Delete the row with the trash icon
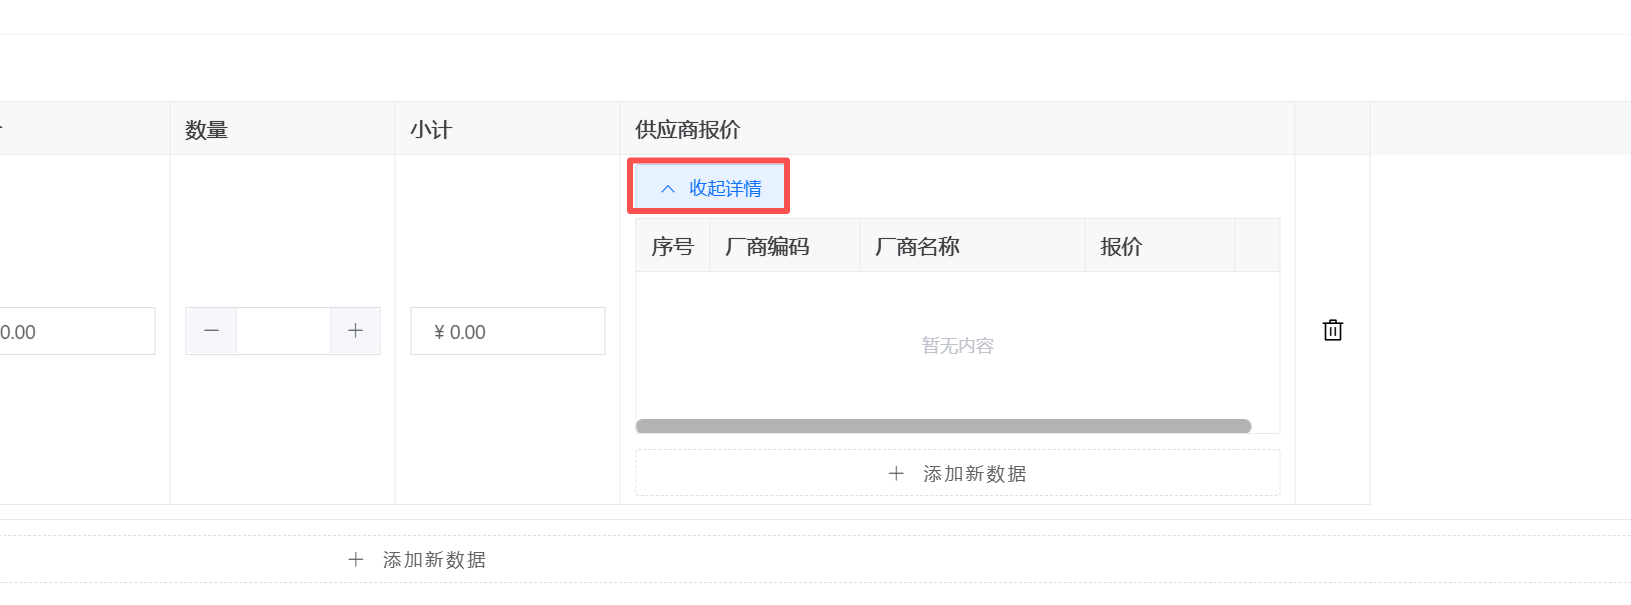This screenshot has height=605, width=1631. pos(1332,330)
